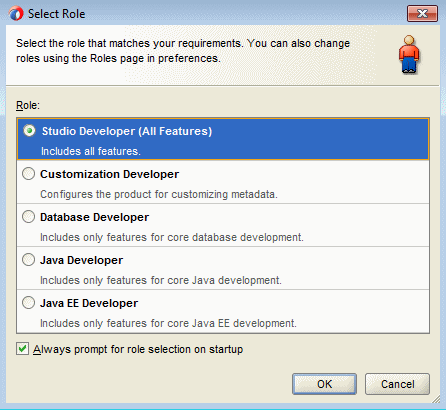Click the JDeveloper icon in the title bar

point(16,14)
